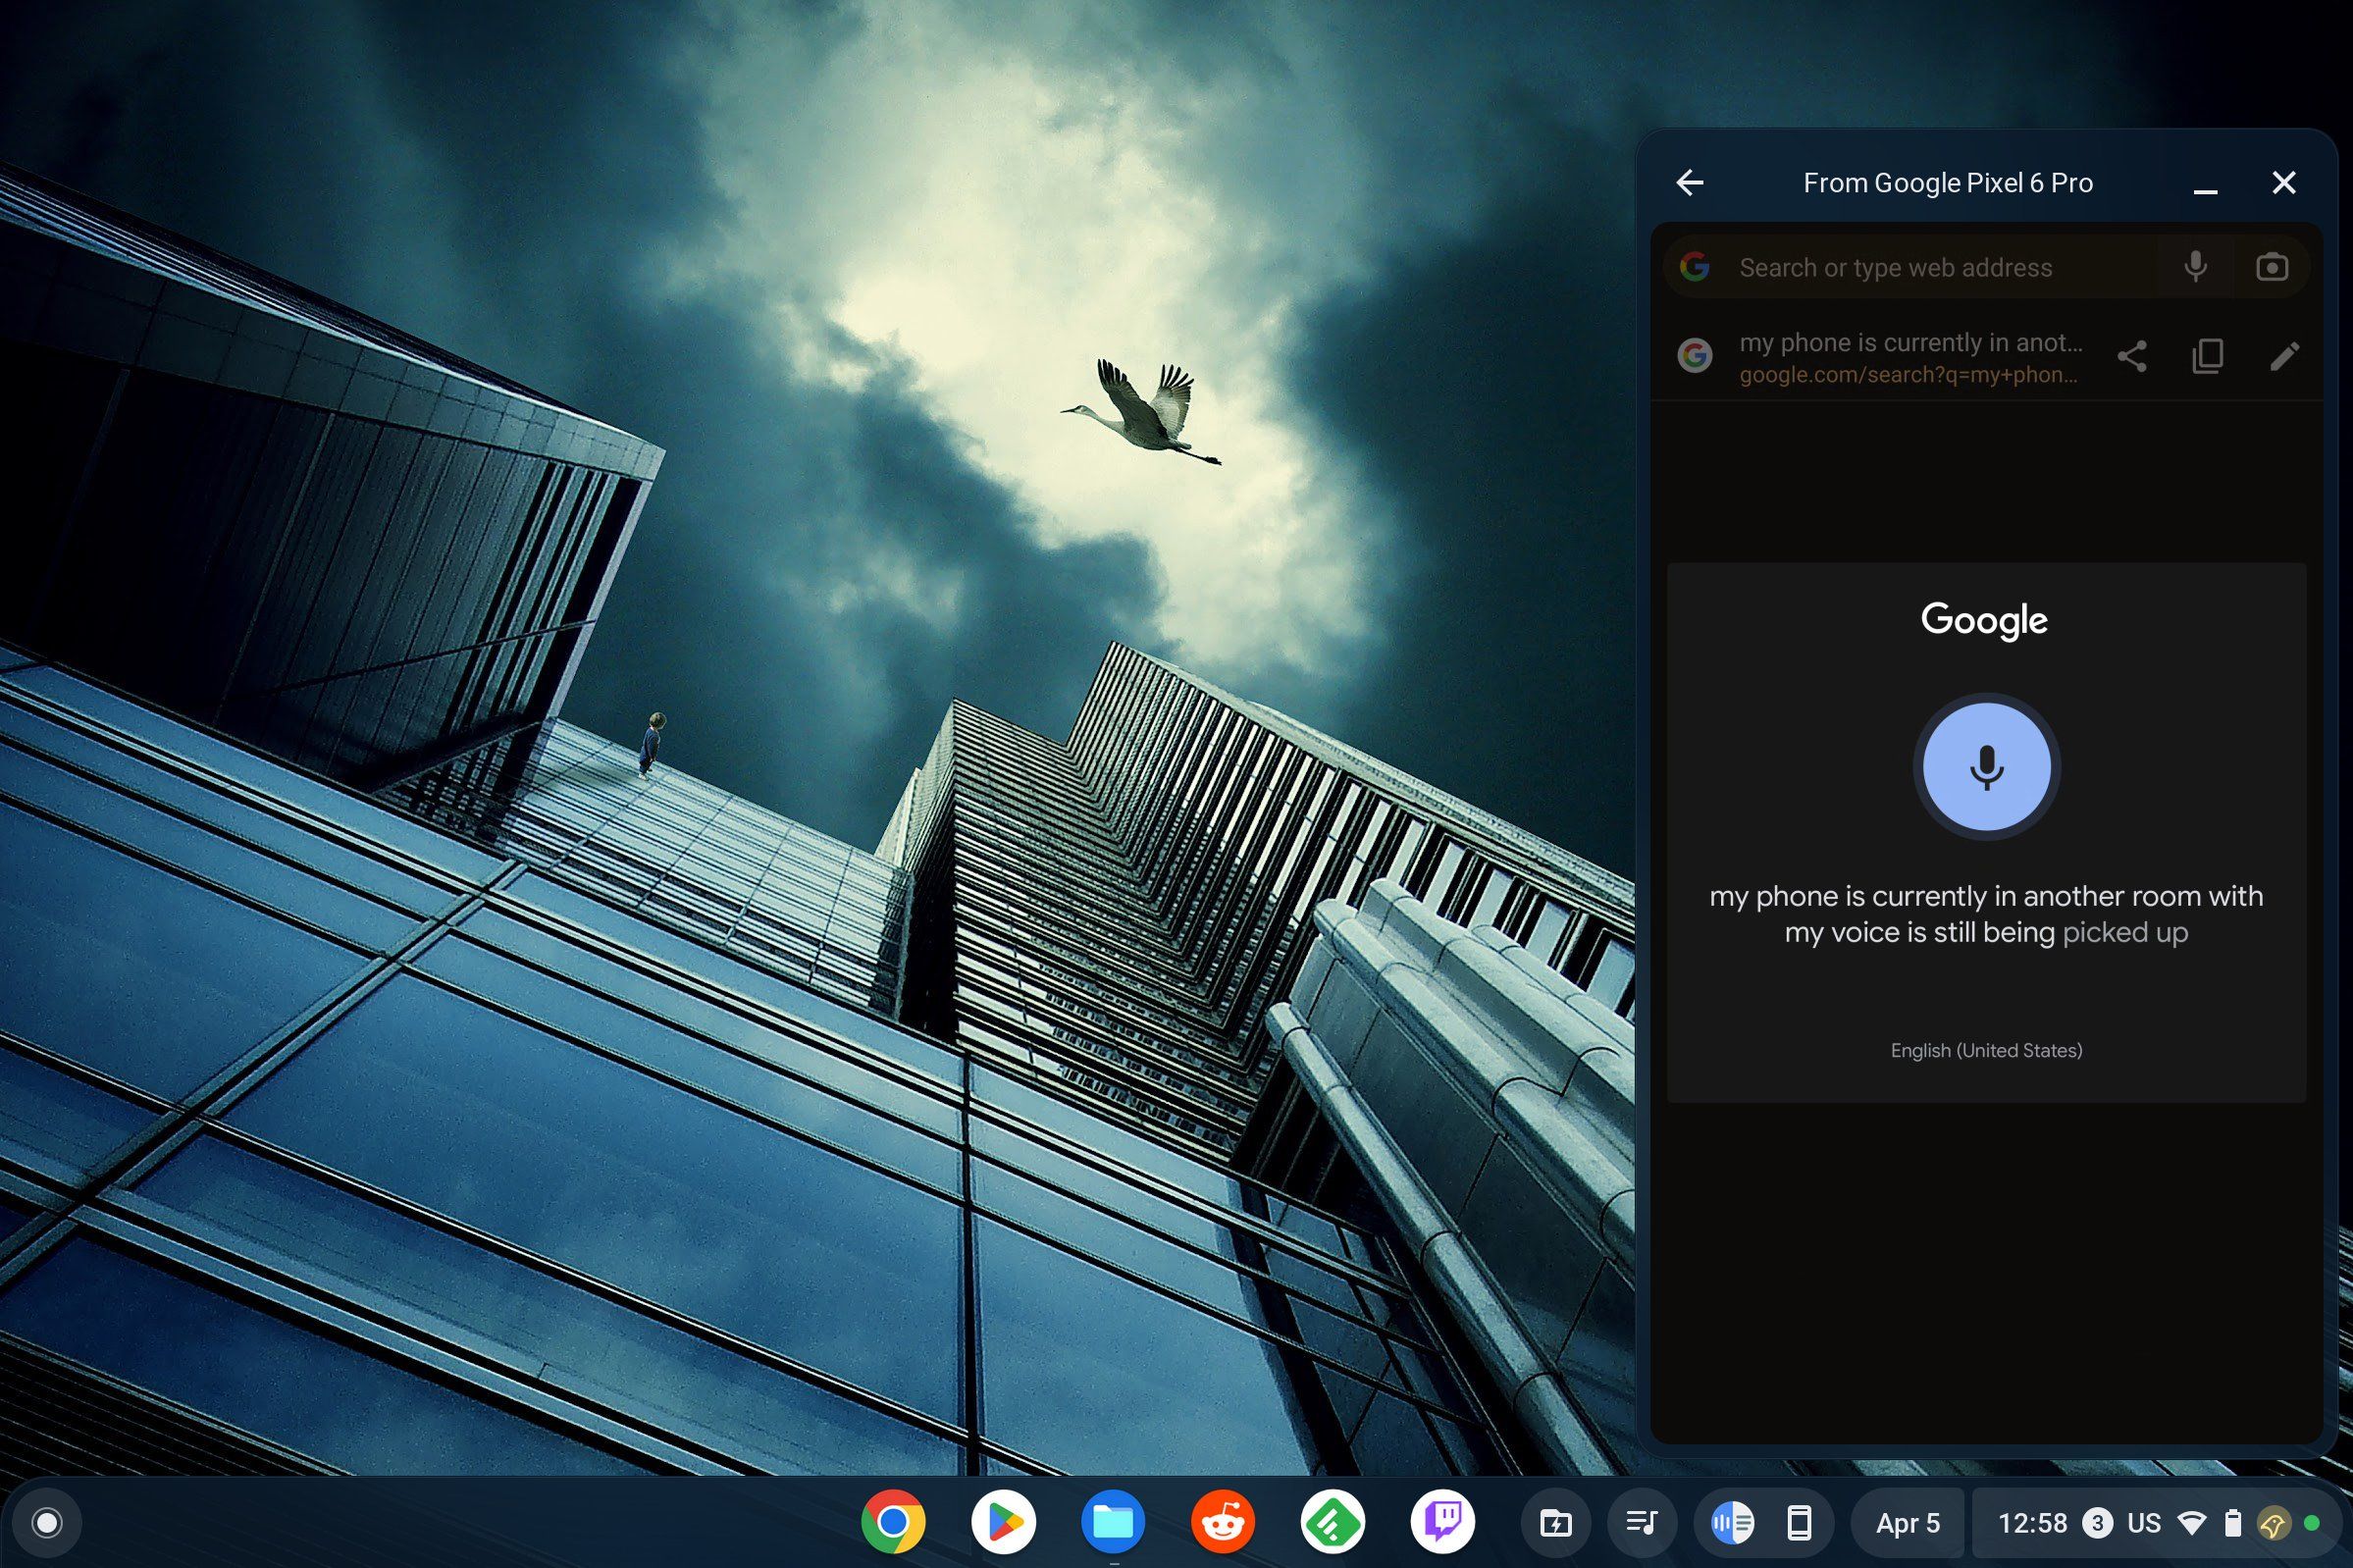
Task: Open the Files app
Action: click(x=1115, y=1522)
